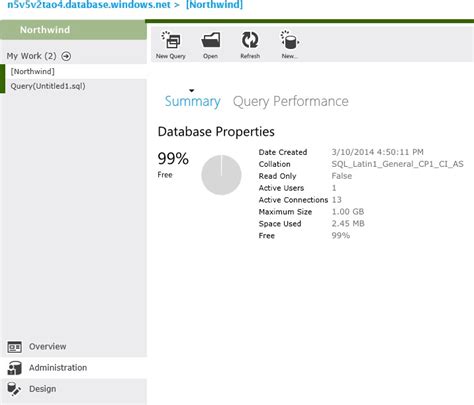Click the Active Connections value 13
Image resolution: width=474 pixels, height=405 pixels.
[337, 200]
